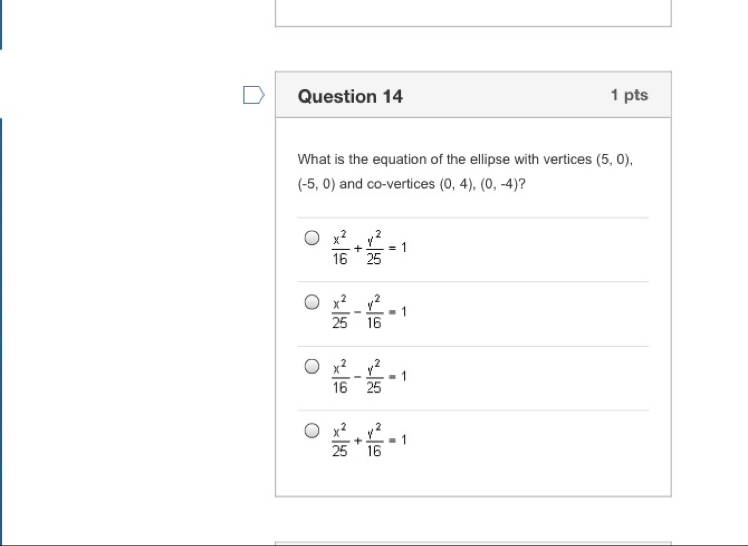
Task: Click the y²/25 fraction in third option
Action: (374, 377)
